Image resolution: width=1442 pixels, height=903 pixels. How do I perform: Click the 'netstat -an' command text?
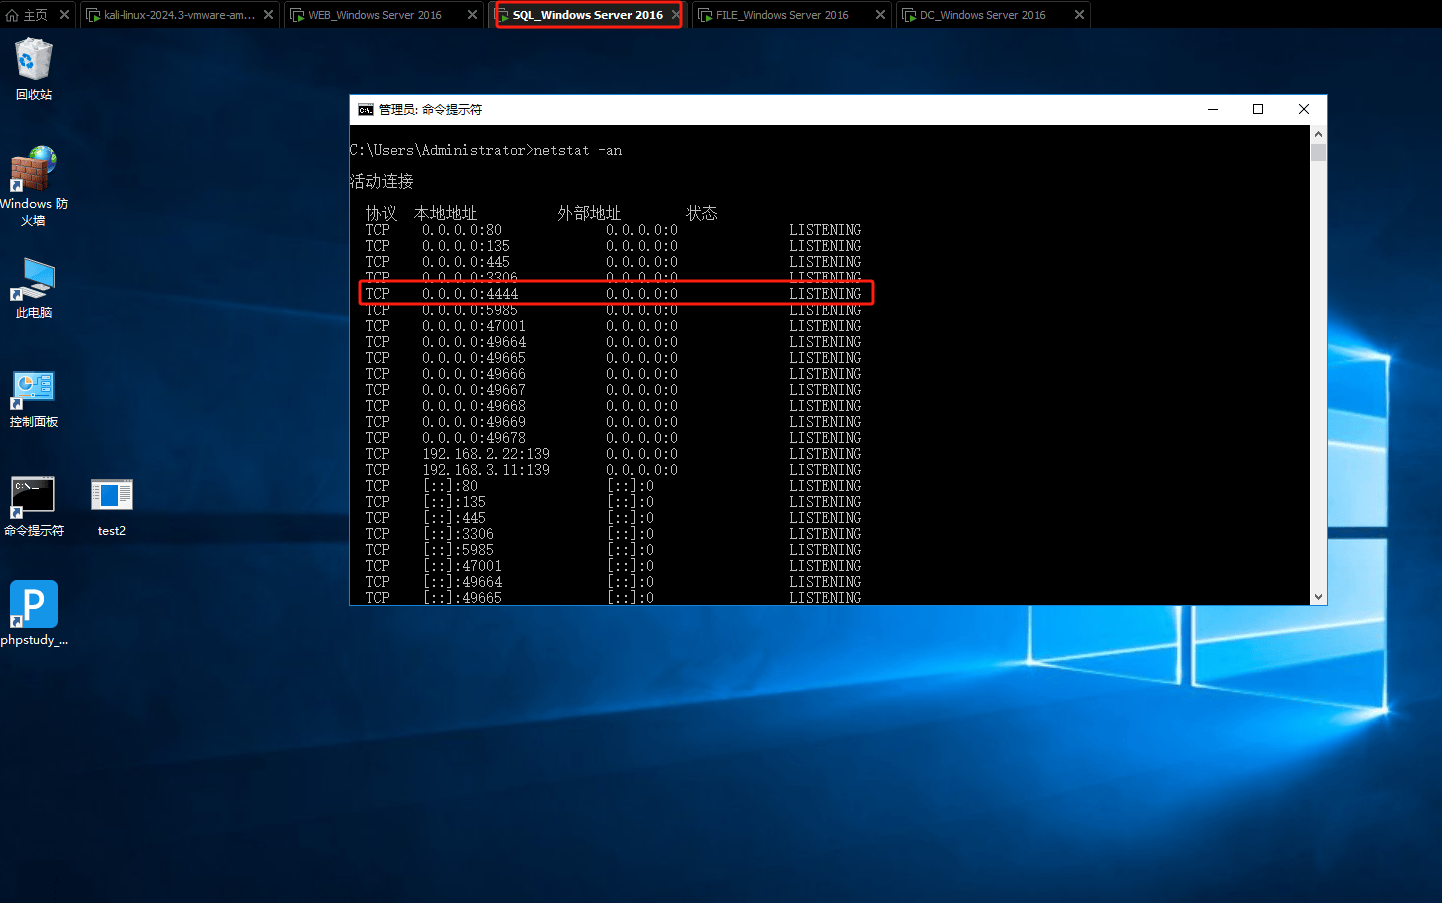point(577,150)
